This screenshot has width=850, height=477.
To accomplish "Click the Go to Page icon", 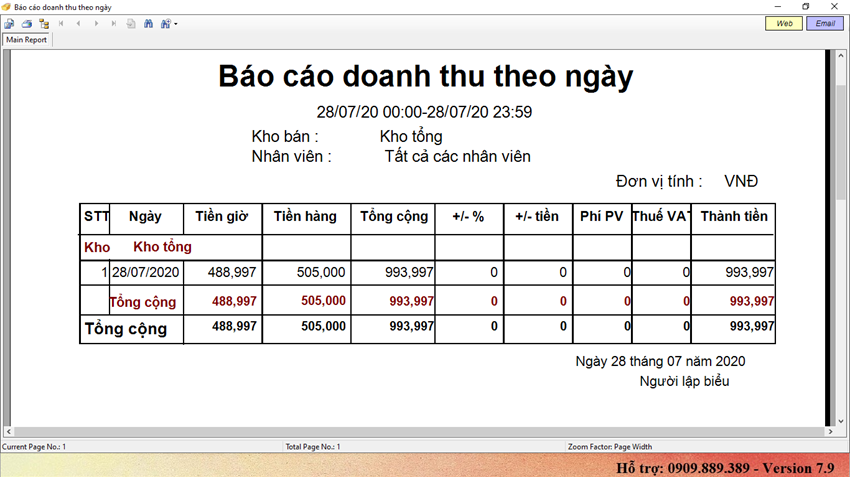I will tap(131, 24).
